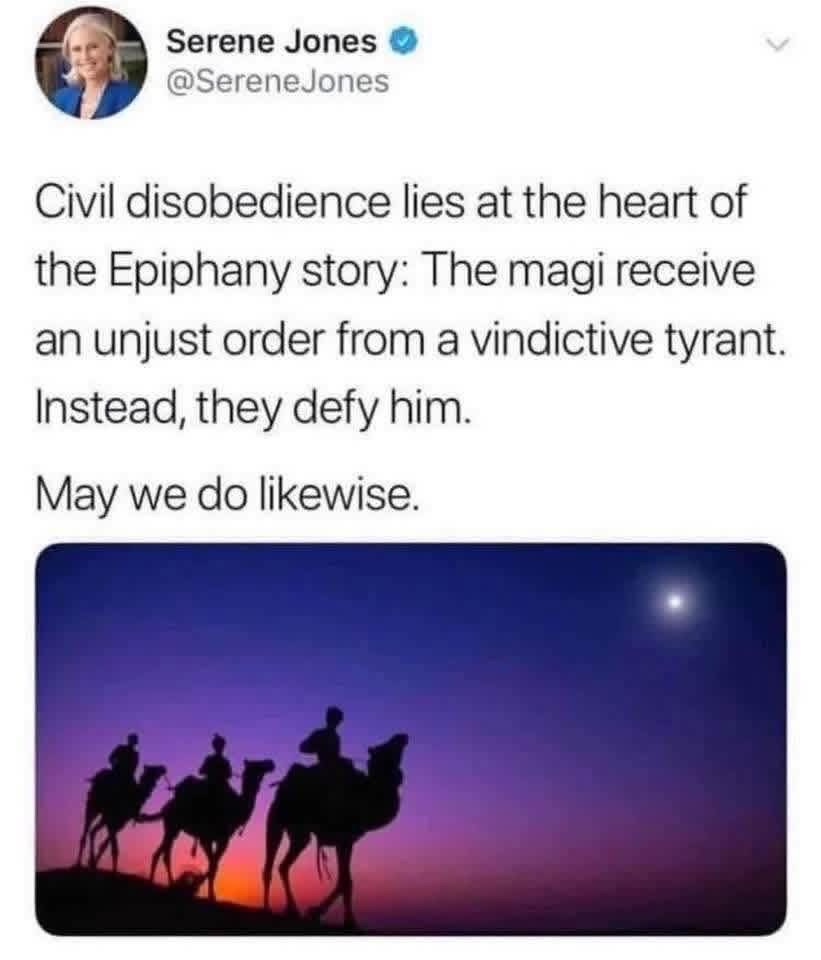Open the attached magi camel image
Image resolution: width=821 pixels, height=960 pixels.
click(411, 739)
